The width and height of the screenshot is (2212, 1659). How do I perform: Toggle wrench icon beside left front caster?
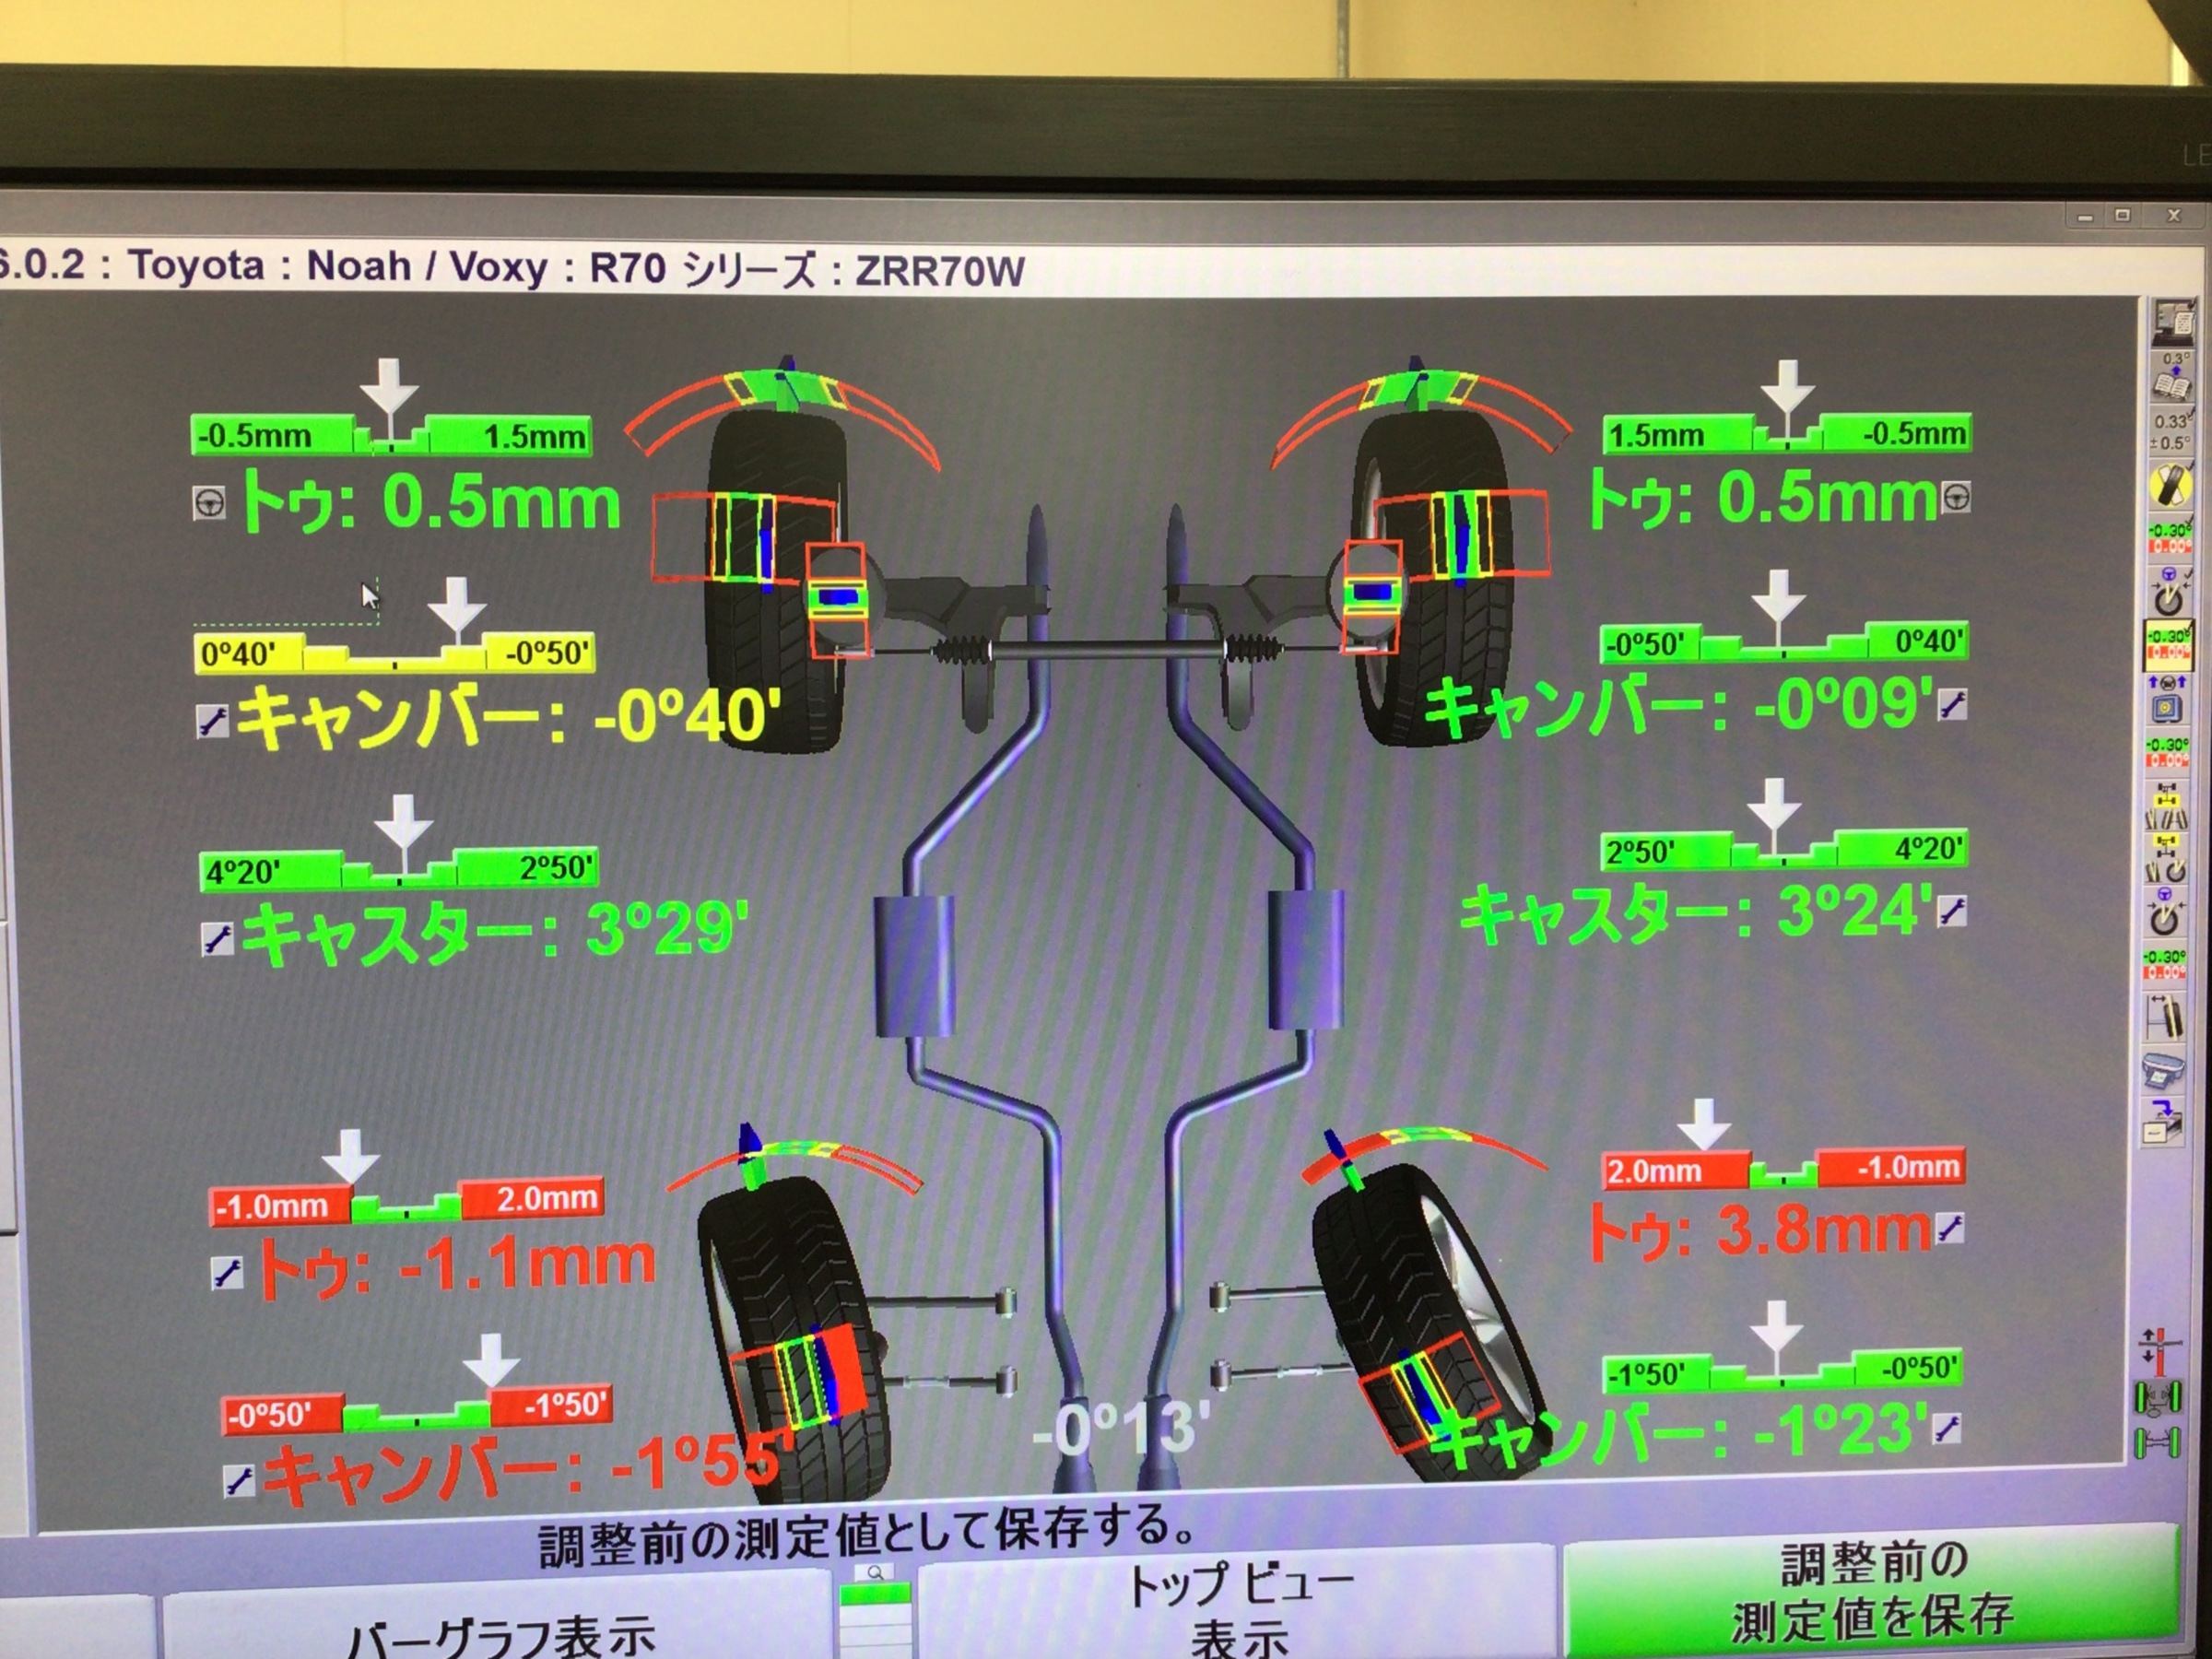217,938
